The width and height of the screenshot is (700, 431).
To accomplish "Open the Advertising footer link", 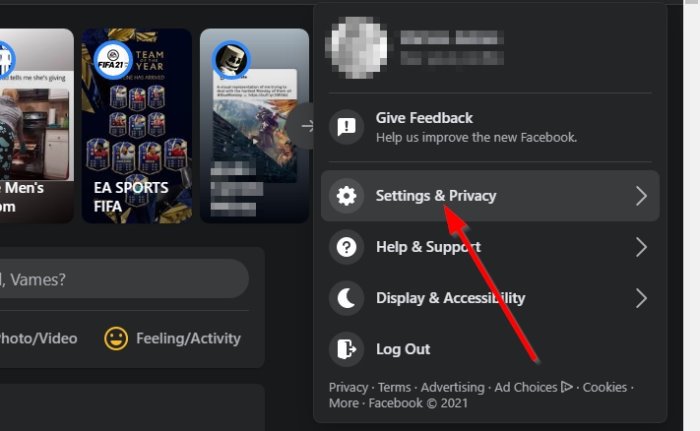I will [x=452, y=387].
